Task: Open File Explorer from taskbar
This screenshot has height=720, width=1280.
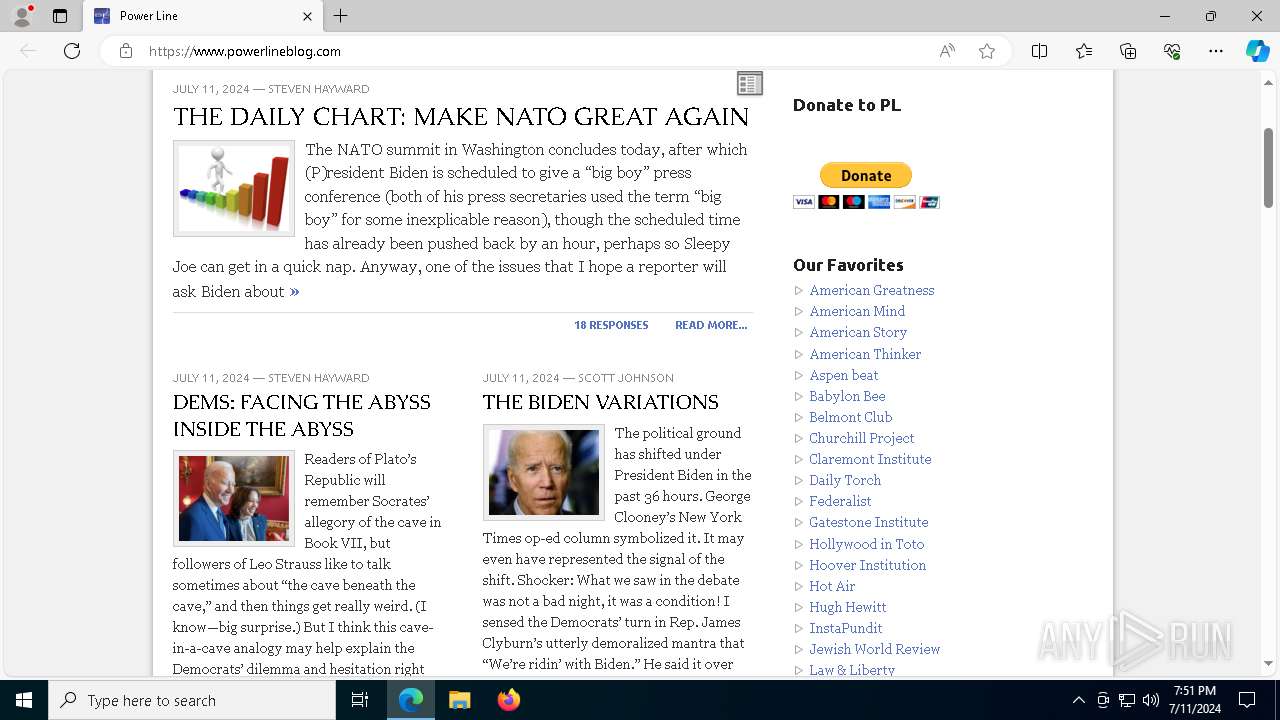Action: pos(459,700)
